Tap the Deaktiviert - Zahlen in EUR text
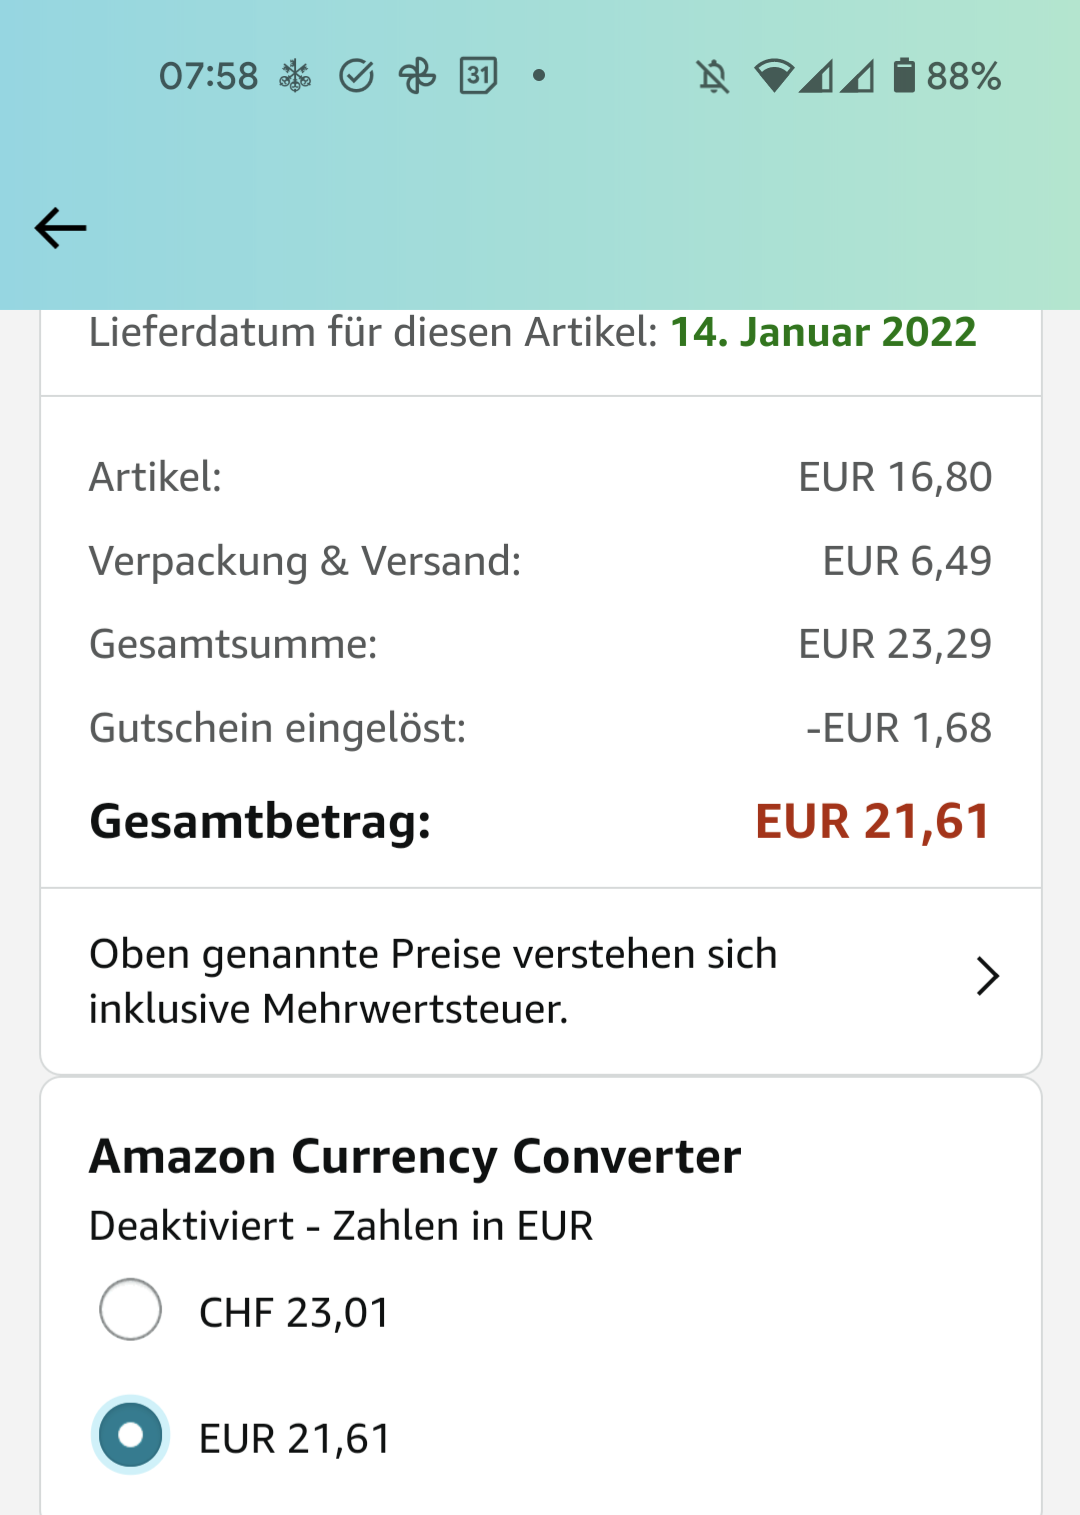Image resolution: width=1080 pixels, height=1515 pixels. pyautogui.click(x=341, y=1225)
